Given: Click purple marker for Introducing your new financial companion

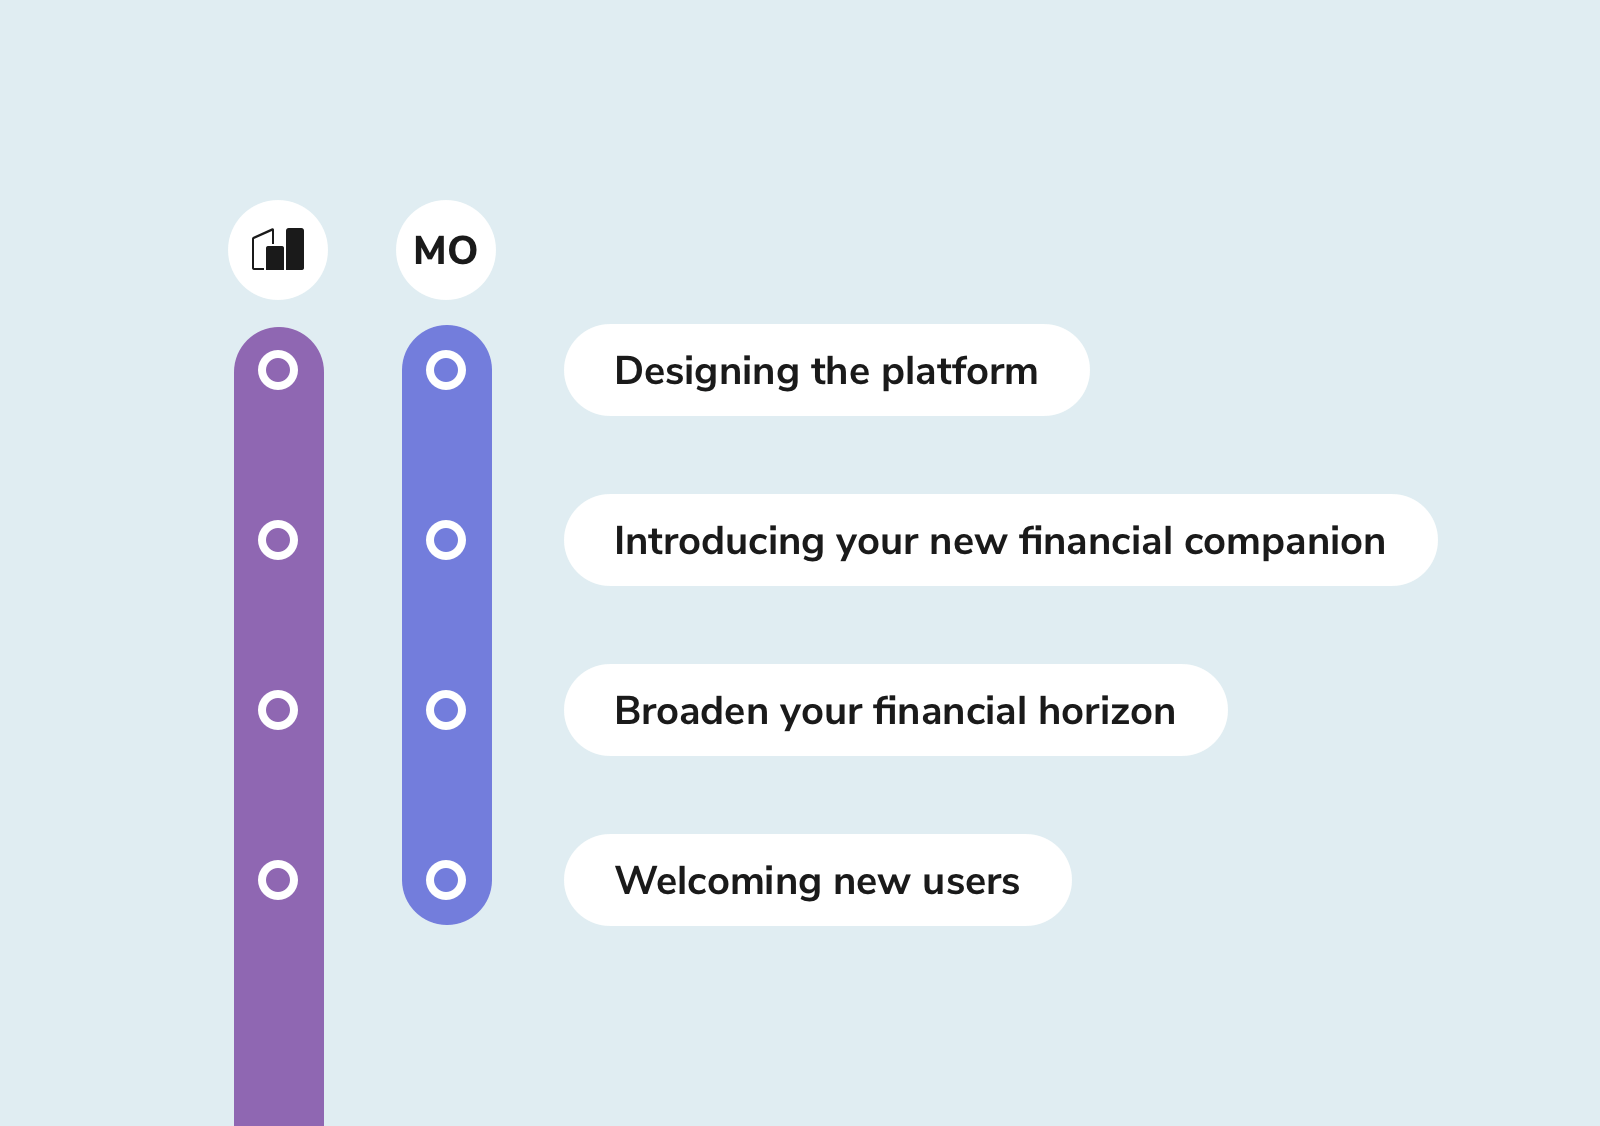Looking at the screenshot, I should [x=278, y=540].
